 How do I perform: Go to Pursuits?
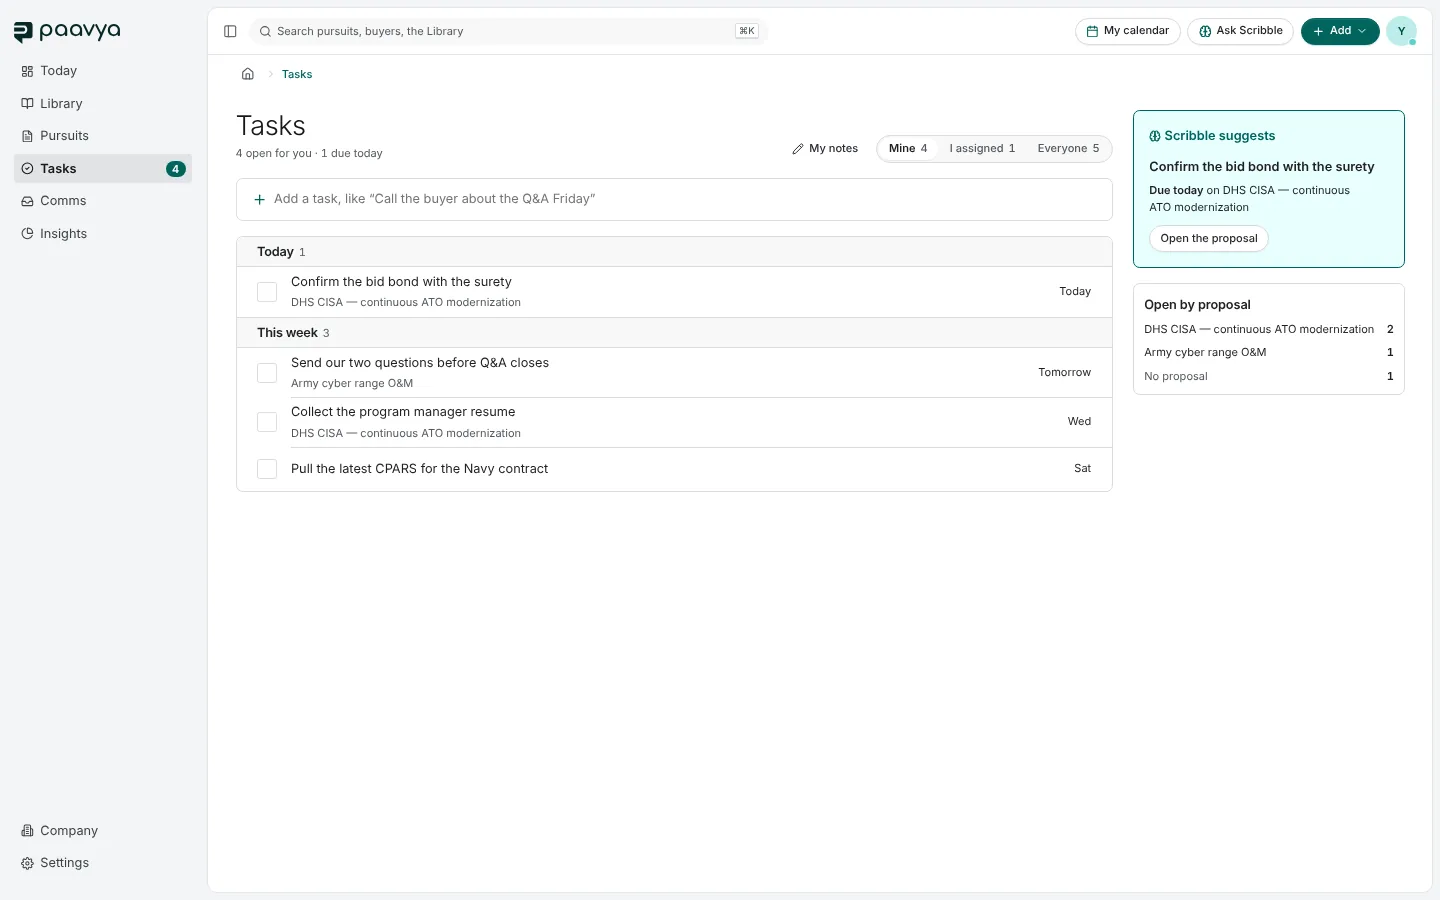(x=103, y=136)
